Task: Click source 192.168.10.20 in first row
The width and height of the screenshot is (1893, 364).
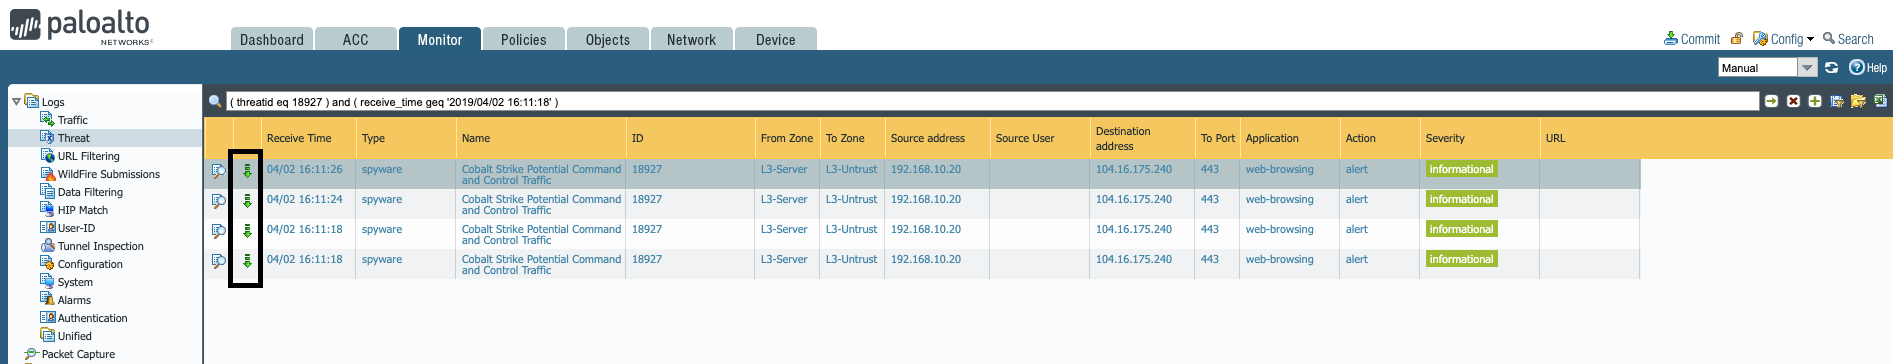Action: 926,169
